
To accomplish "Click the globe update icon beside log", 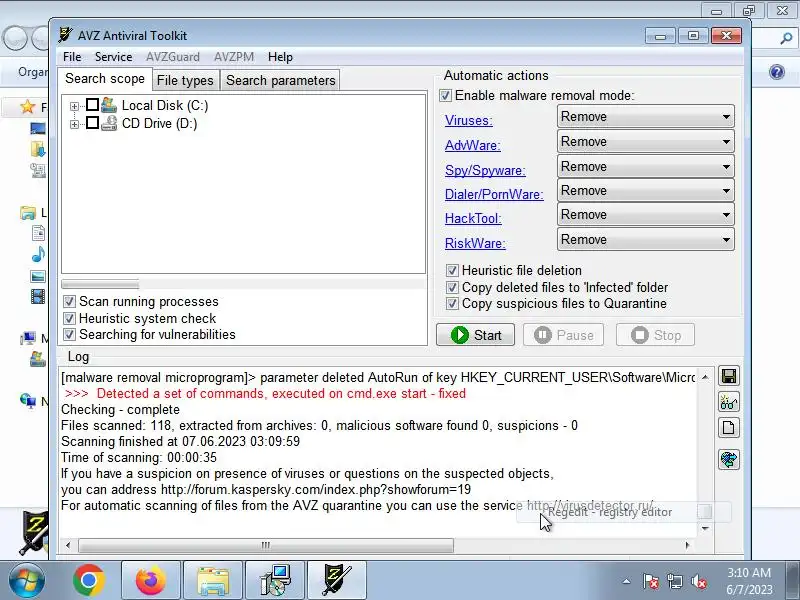I will (729, 460).
